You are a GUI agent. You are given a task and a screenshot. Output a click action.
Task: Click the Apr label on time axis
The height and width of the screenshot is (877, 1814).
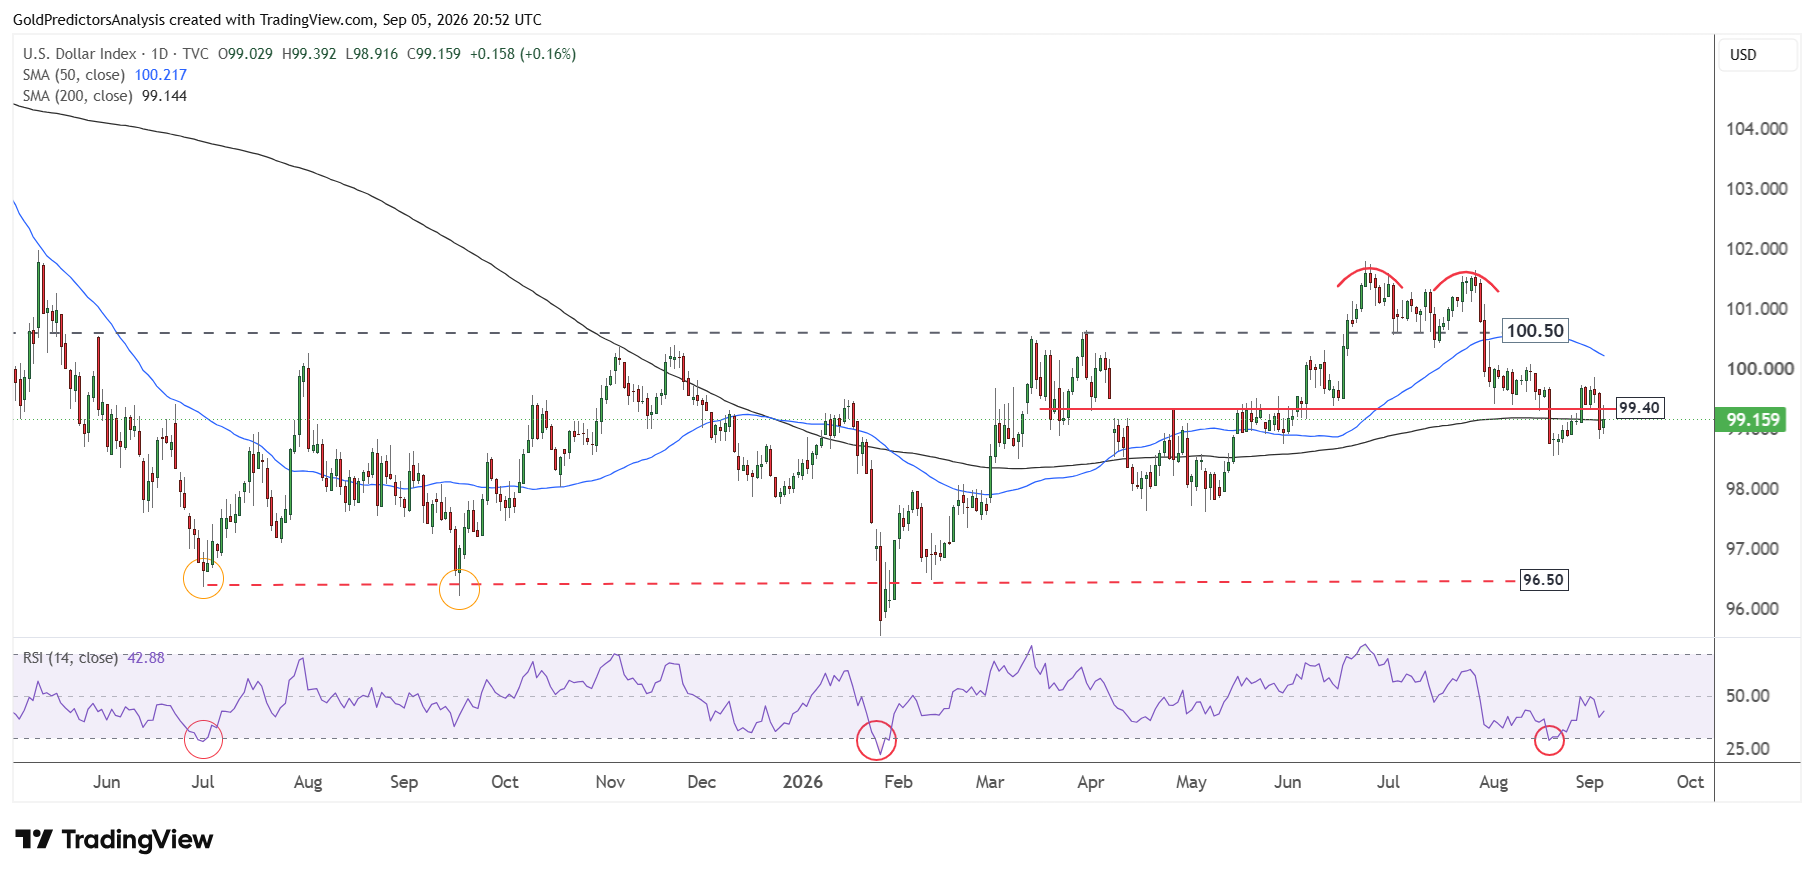1091,782
